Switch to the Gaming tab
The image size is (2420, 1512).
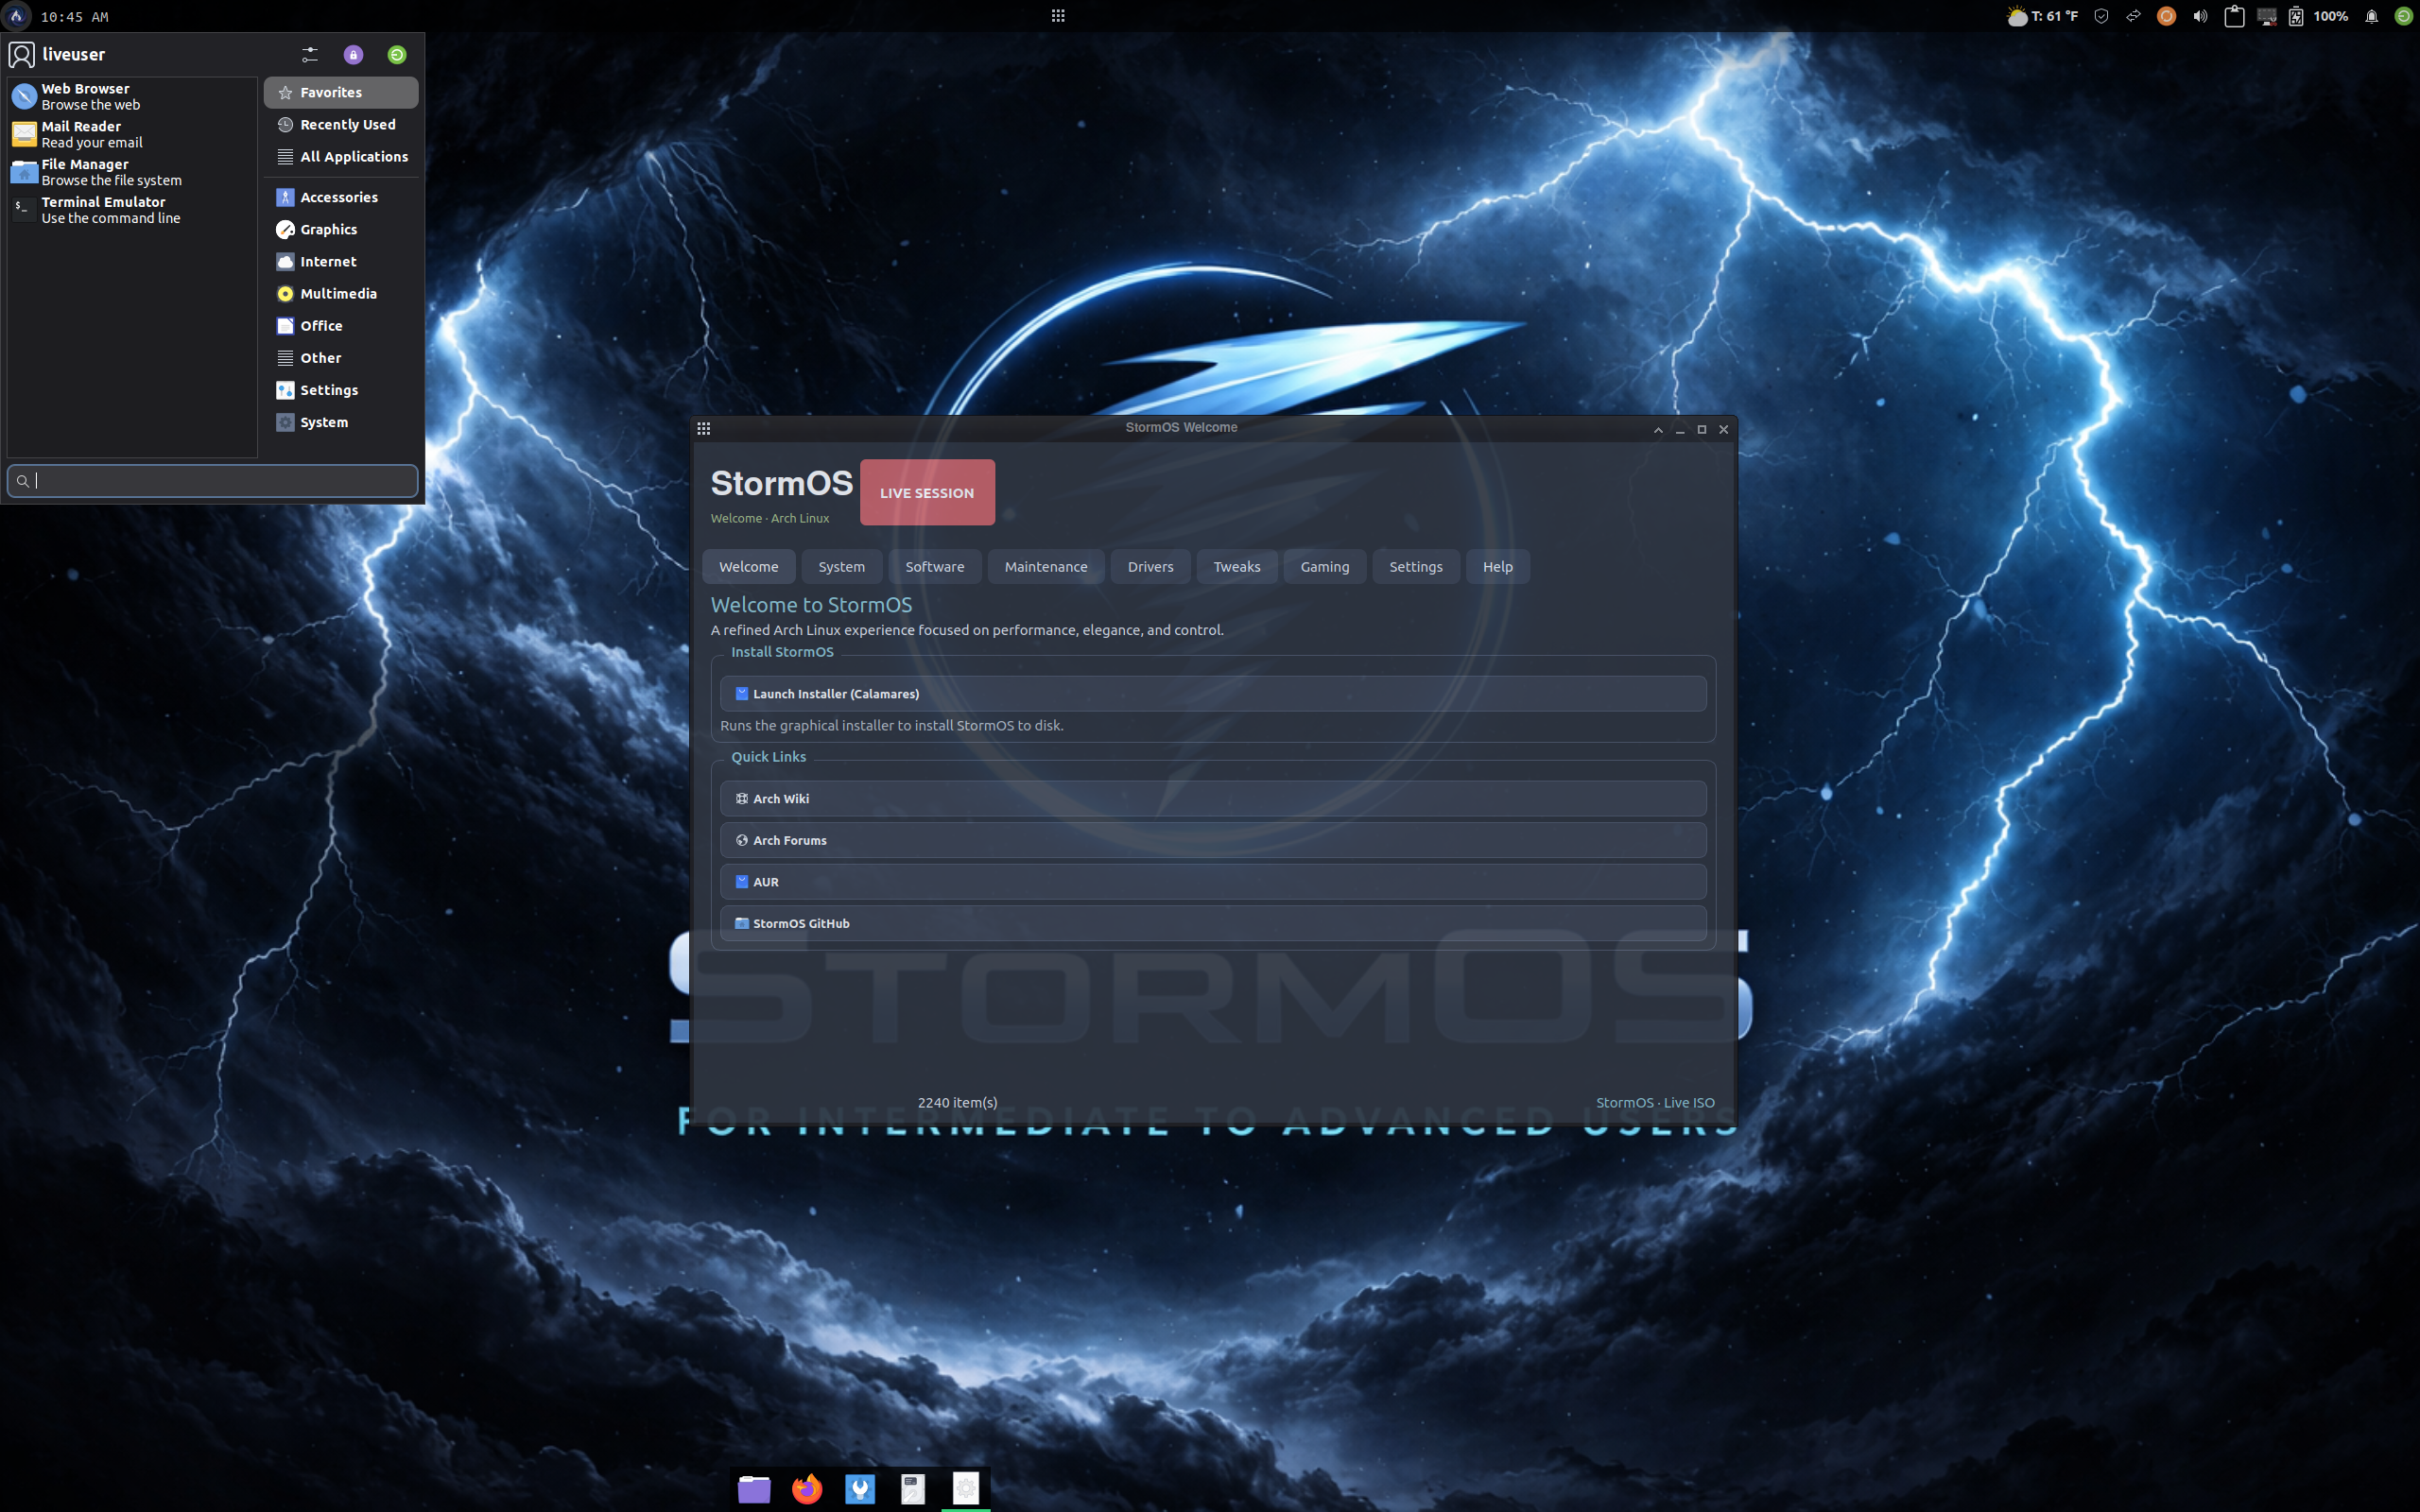click(1324, 566)
